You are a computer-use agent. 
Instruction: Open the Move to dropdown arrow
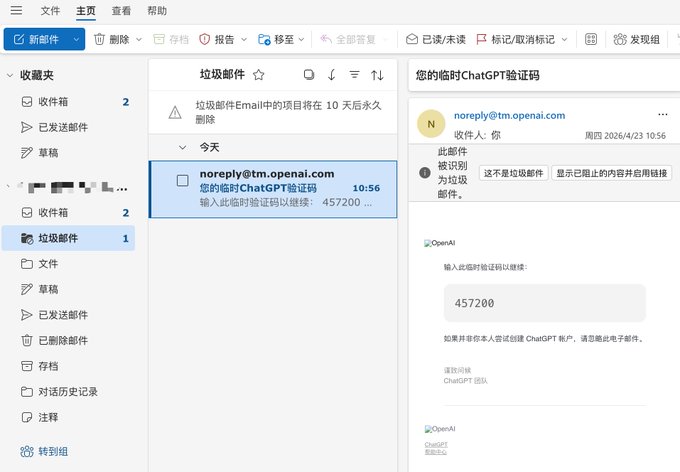tap(301, 39)
